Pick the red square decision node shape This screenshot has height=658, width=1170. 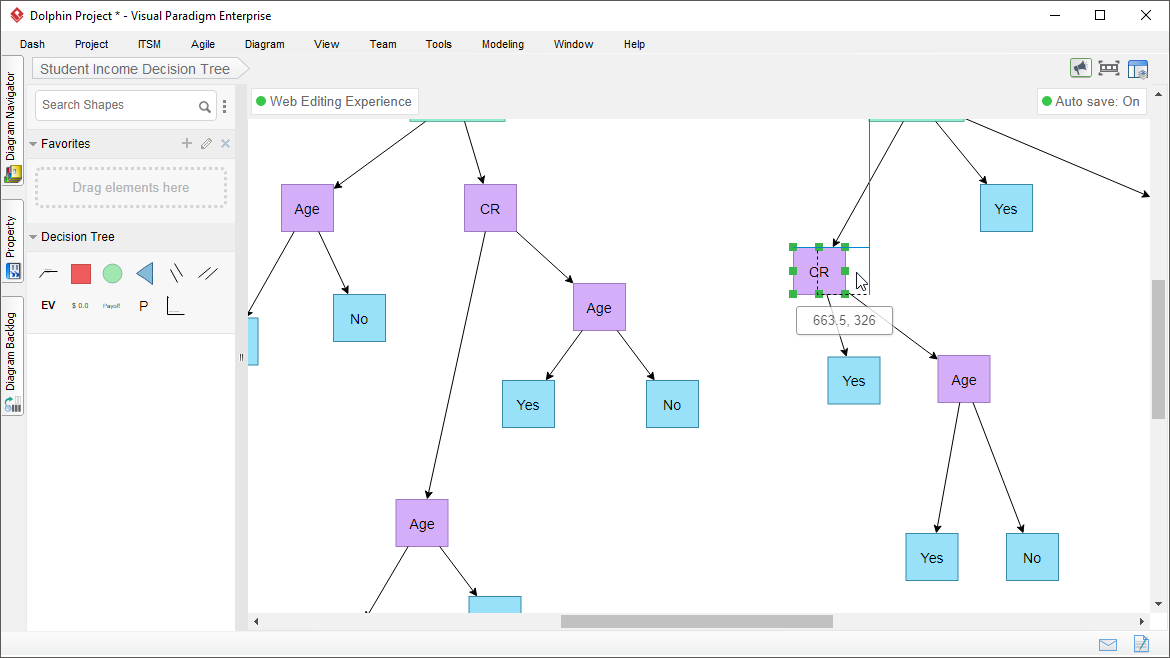(x=81, y=274)
